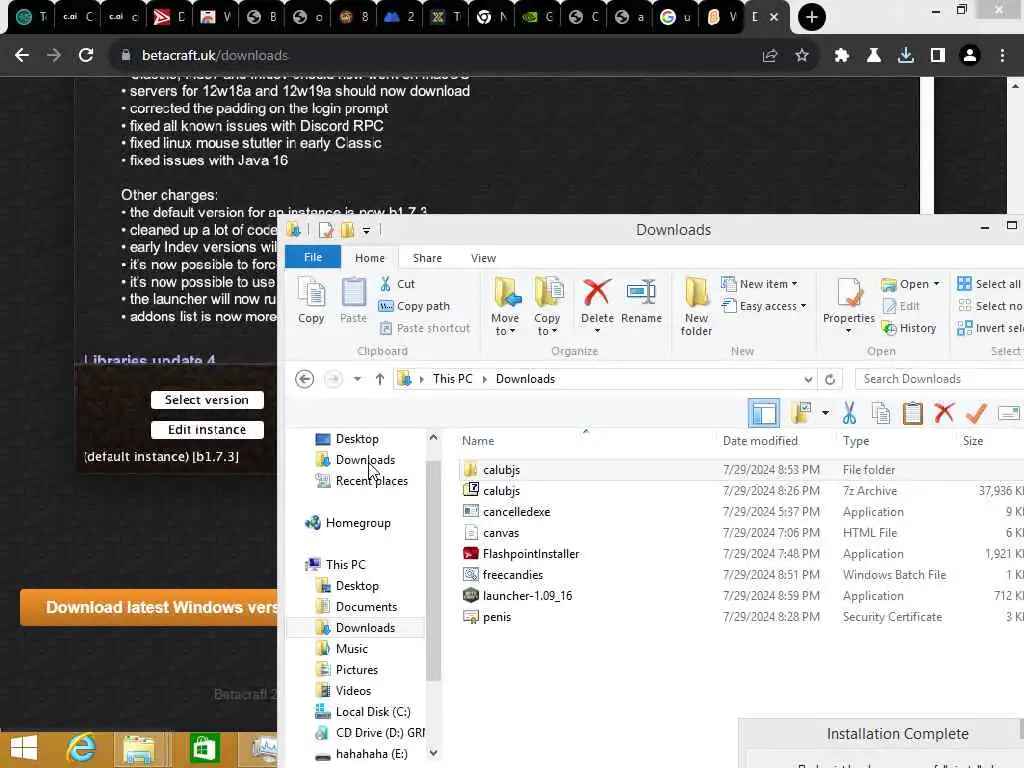Click Paste shortcut in the ribbon
This screenshot has height=768, width=1024.
coord(424,328)
